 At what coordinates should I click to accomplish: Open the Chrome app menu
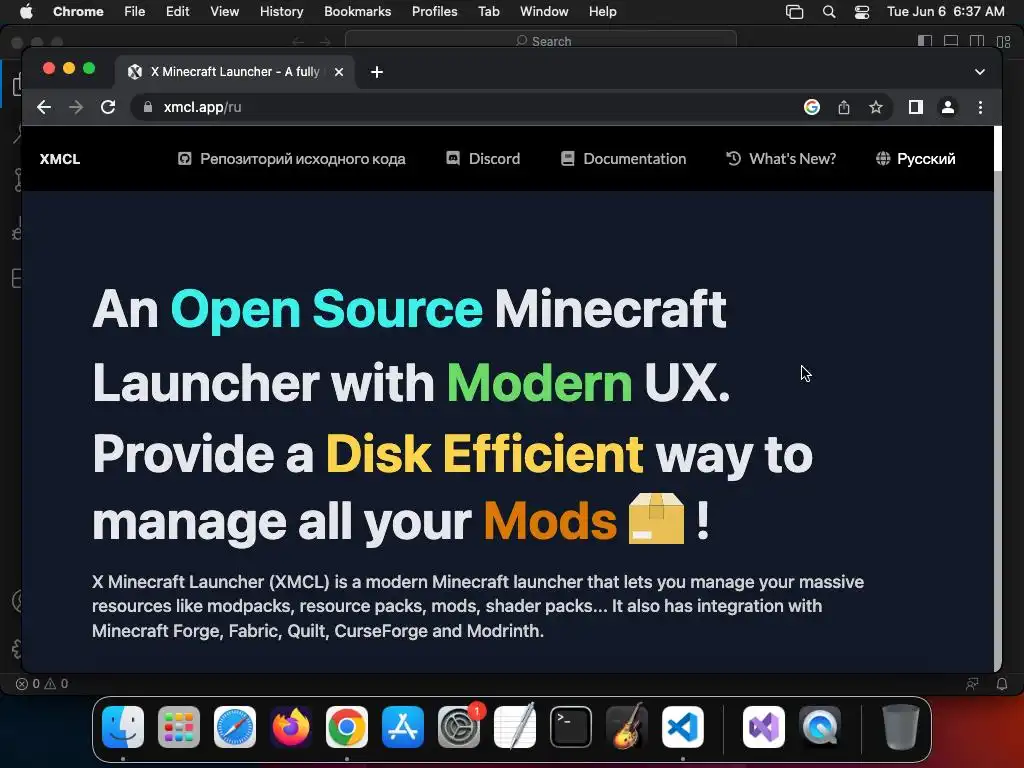pos(78,12)
